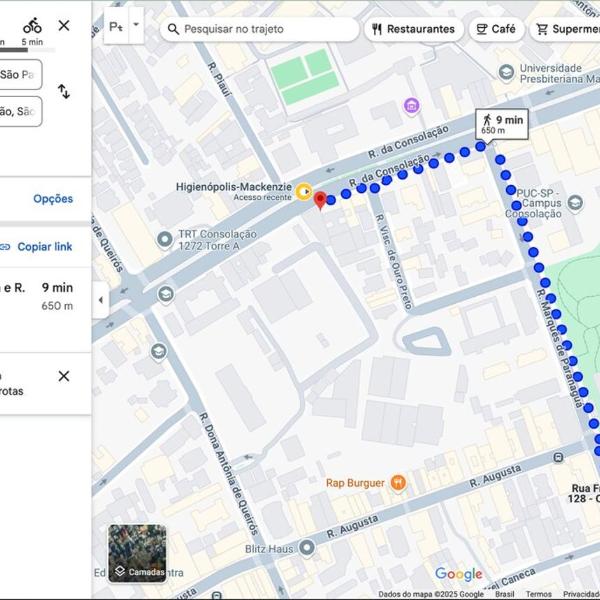Open the Camadas layers thumbnail

[x=137, y=553]
